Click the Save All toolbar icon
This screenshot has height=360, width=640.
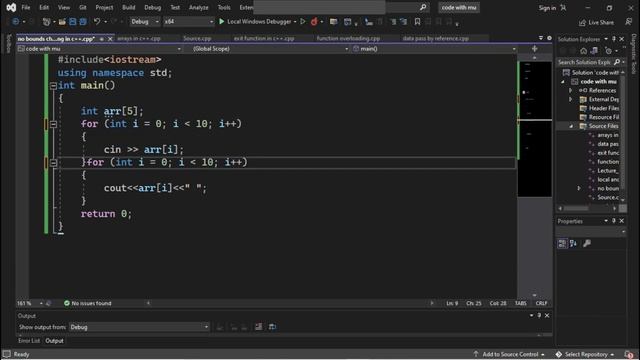coord(83,22)
